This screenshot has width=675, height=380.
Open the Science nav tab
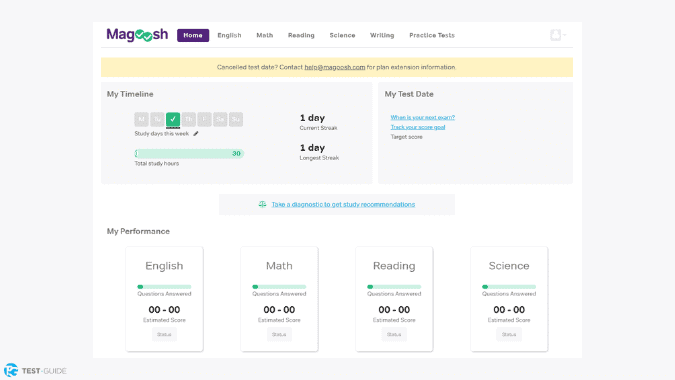click(342, 35)
